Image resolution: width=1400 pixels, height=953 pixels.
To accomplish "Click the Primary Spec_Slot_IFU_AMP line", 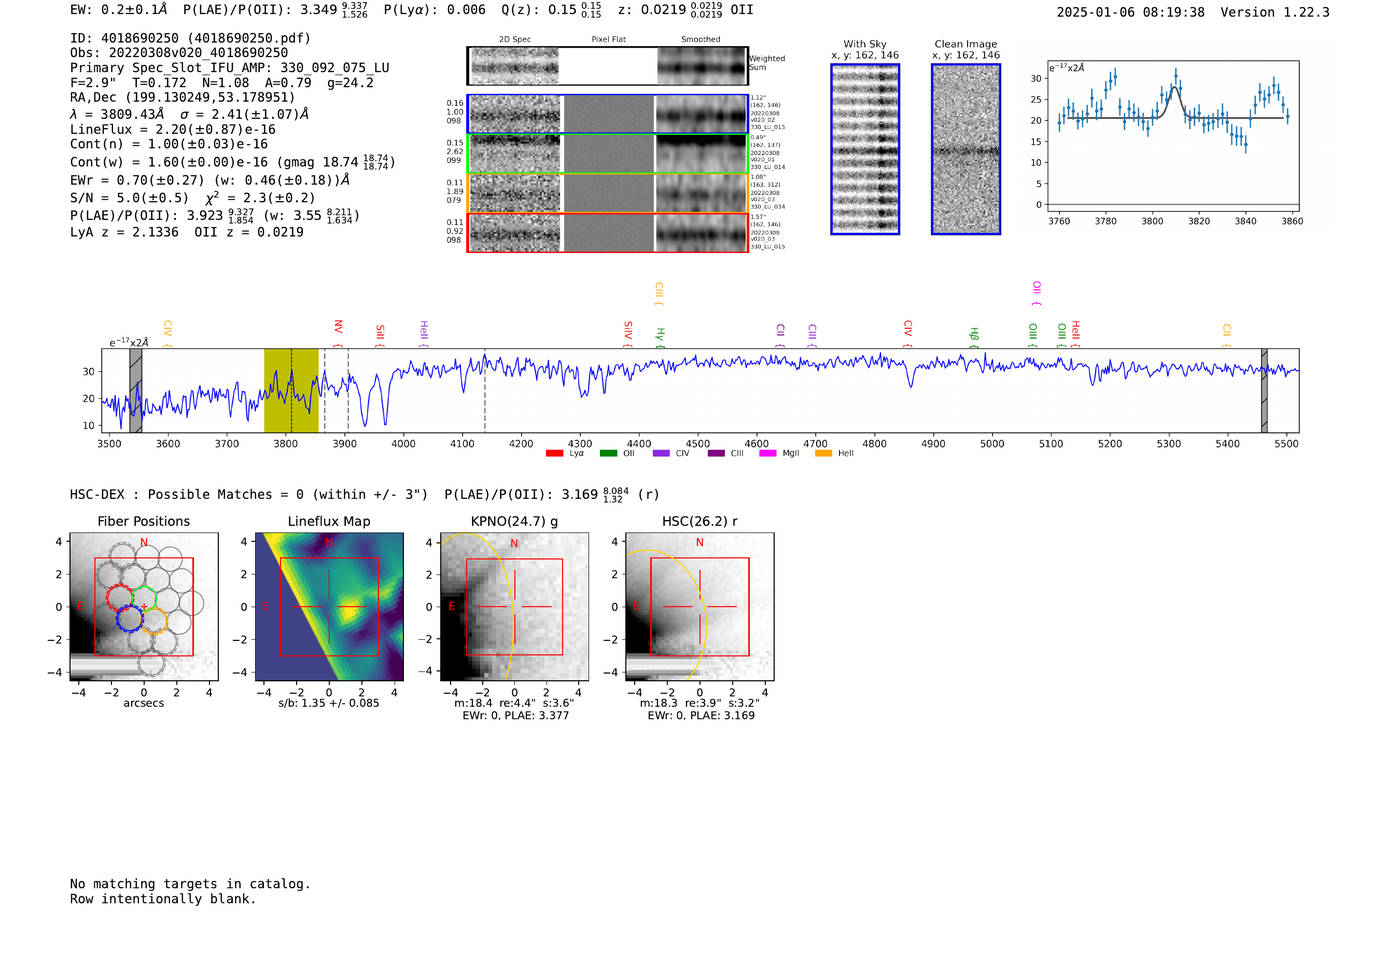I will [230, 68].
